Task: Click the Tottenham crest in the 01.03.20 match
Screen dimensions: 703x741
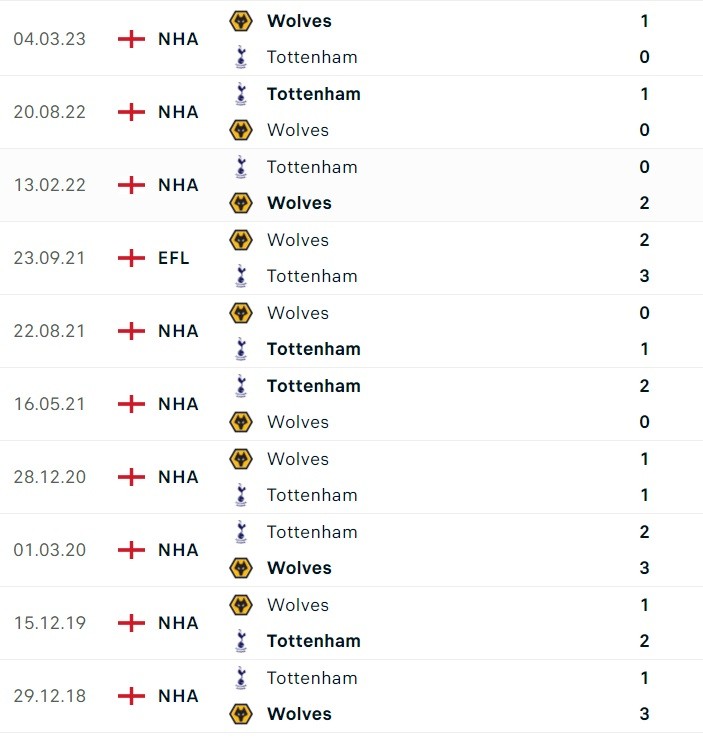Action: tap(241, 532)
